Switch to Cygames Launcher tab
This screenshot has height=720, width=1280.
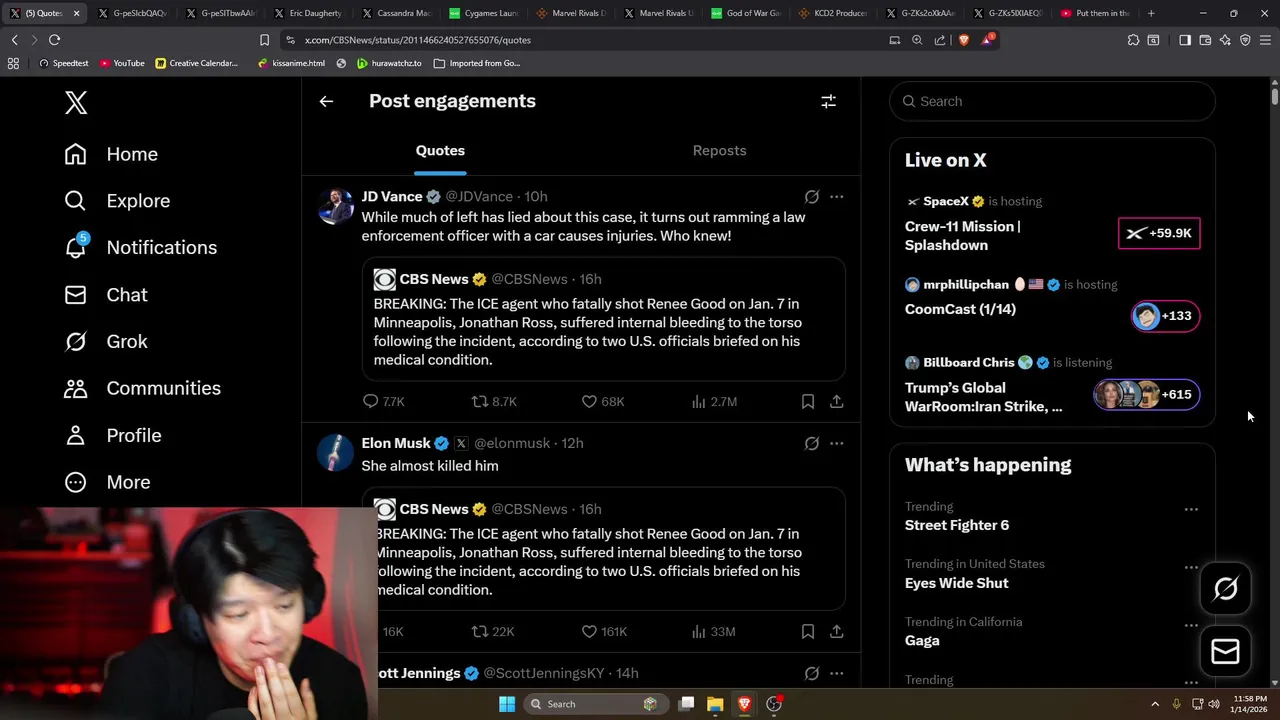tap(483, 13)
